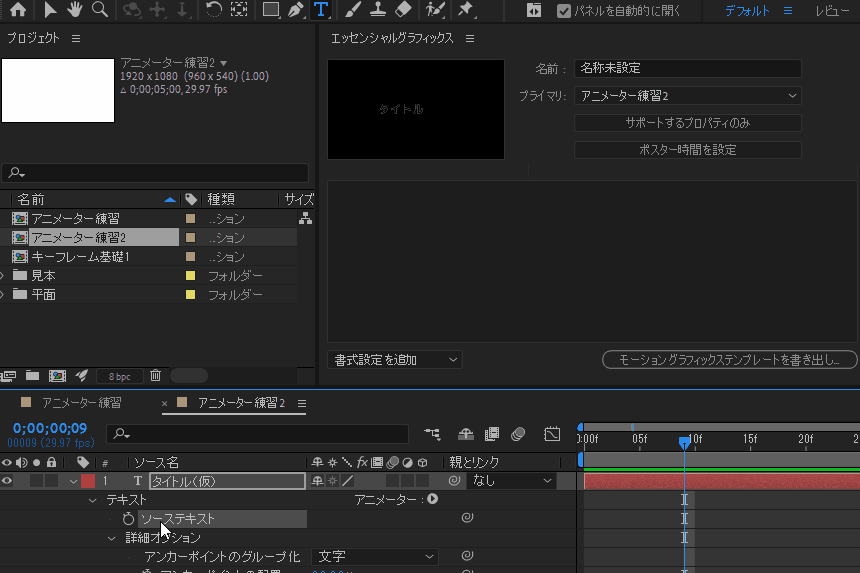The width and height of the screenshot is (860, 573).
Task: Toggle continuously rasterize switch on タイトル(仮) layer
Action: pos(332,481)
